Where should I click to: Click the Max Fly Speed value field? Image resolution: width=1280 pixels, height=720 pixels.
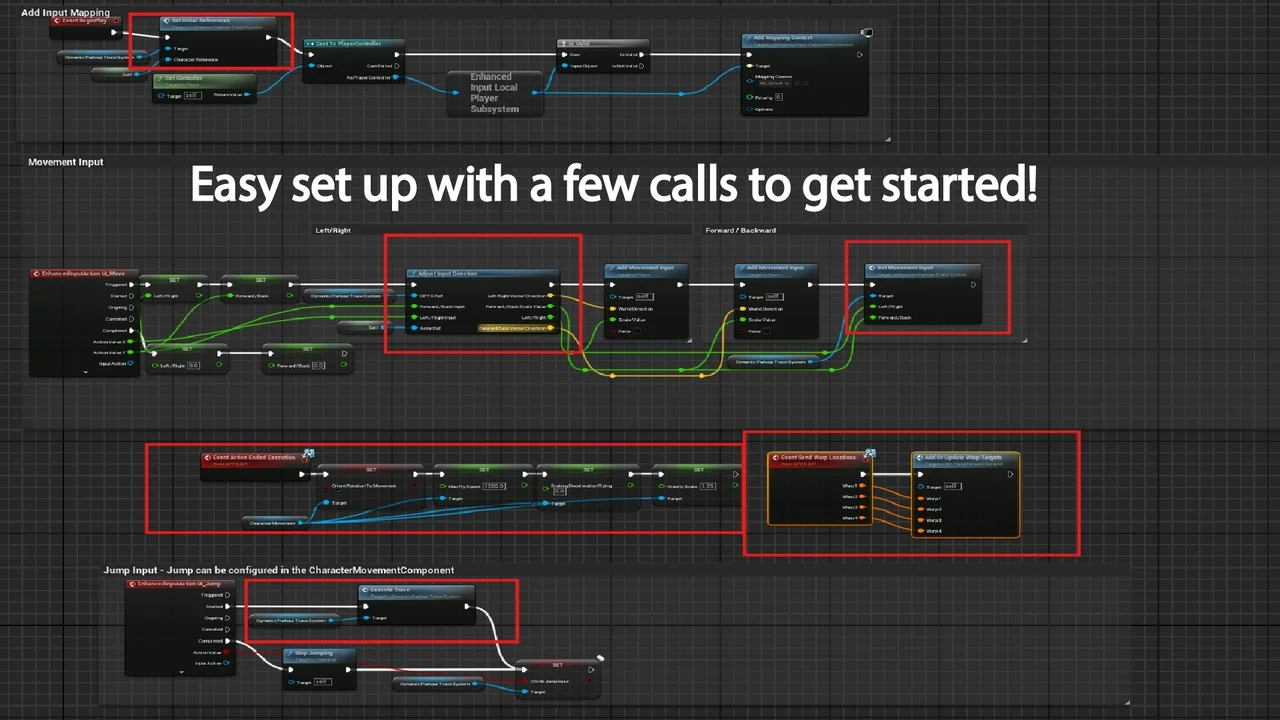(x=493, y=486)
